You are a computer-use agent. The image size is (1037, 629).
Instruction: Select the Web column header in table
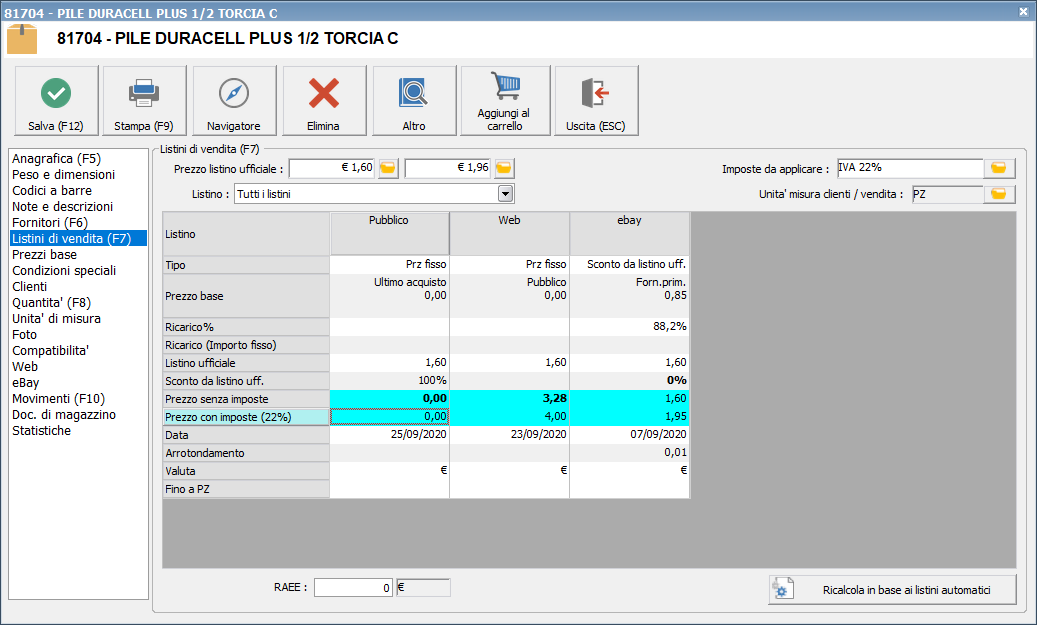click(509, 233)
